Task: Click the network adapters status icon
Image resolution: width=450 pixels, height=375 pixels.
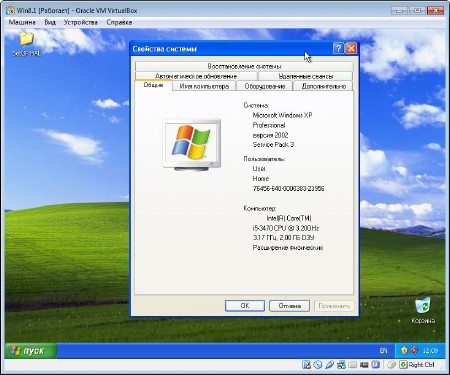Action: pos(341,365)
